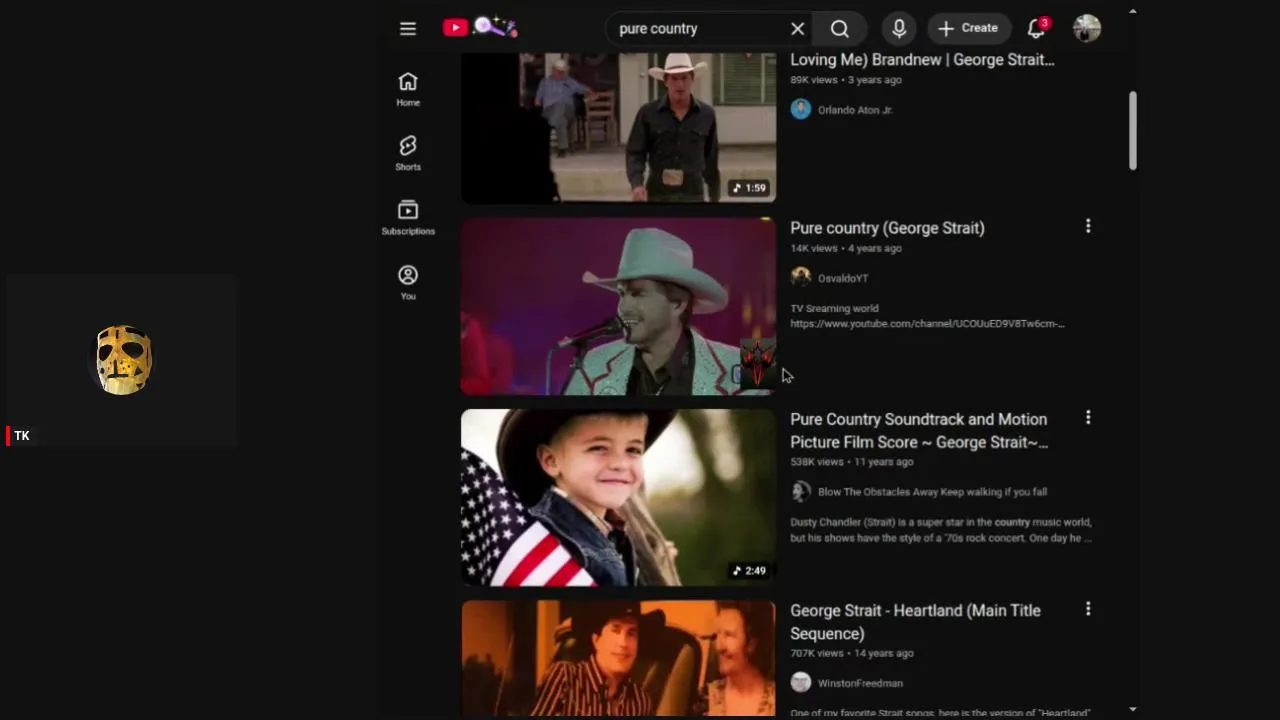The height and width of the screenshot is (720, 1280).
Task: Open title 'Pure country (George Strait)'
Action: point(888,228)
